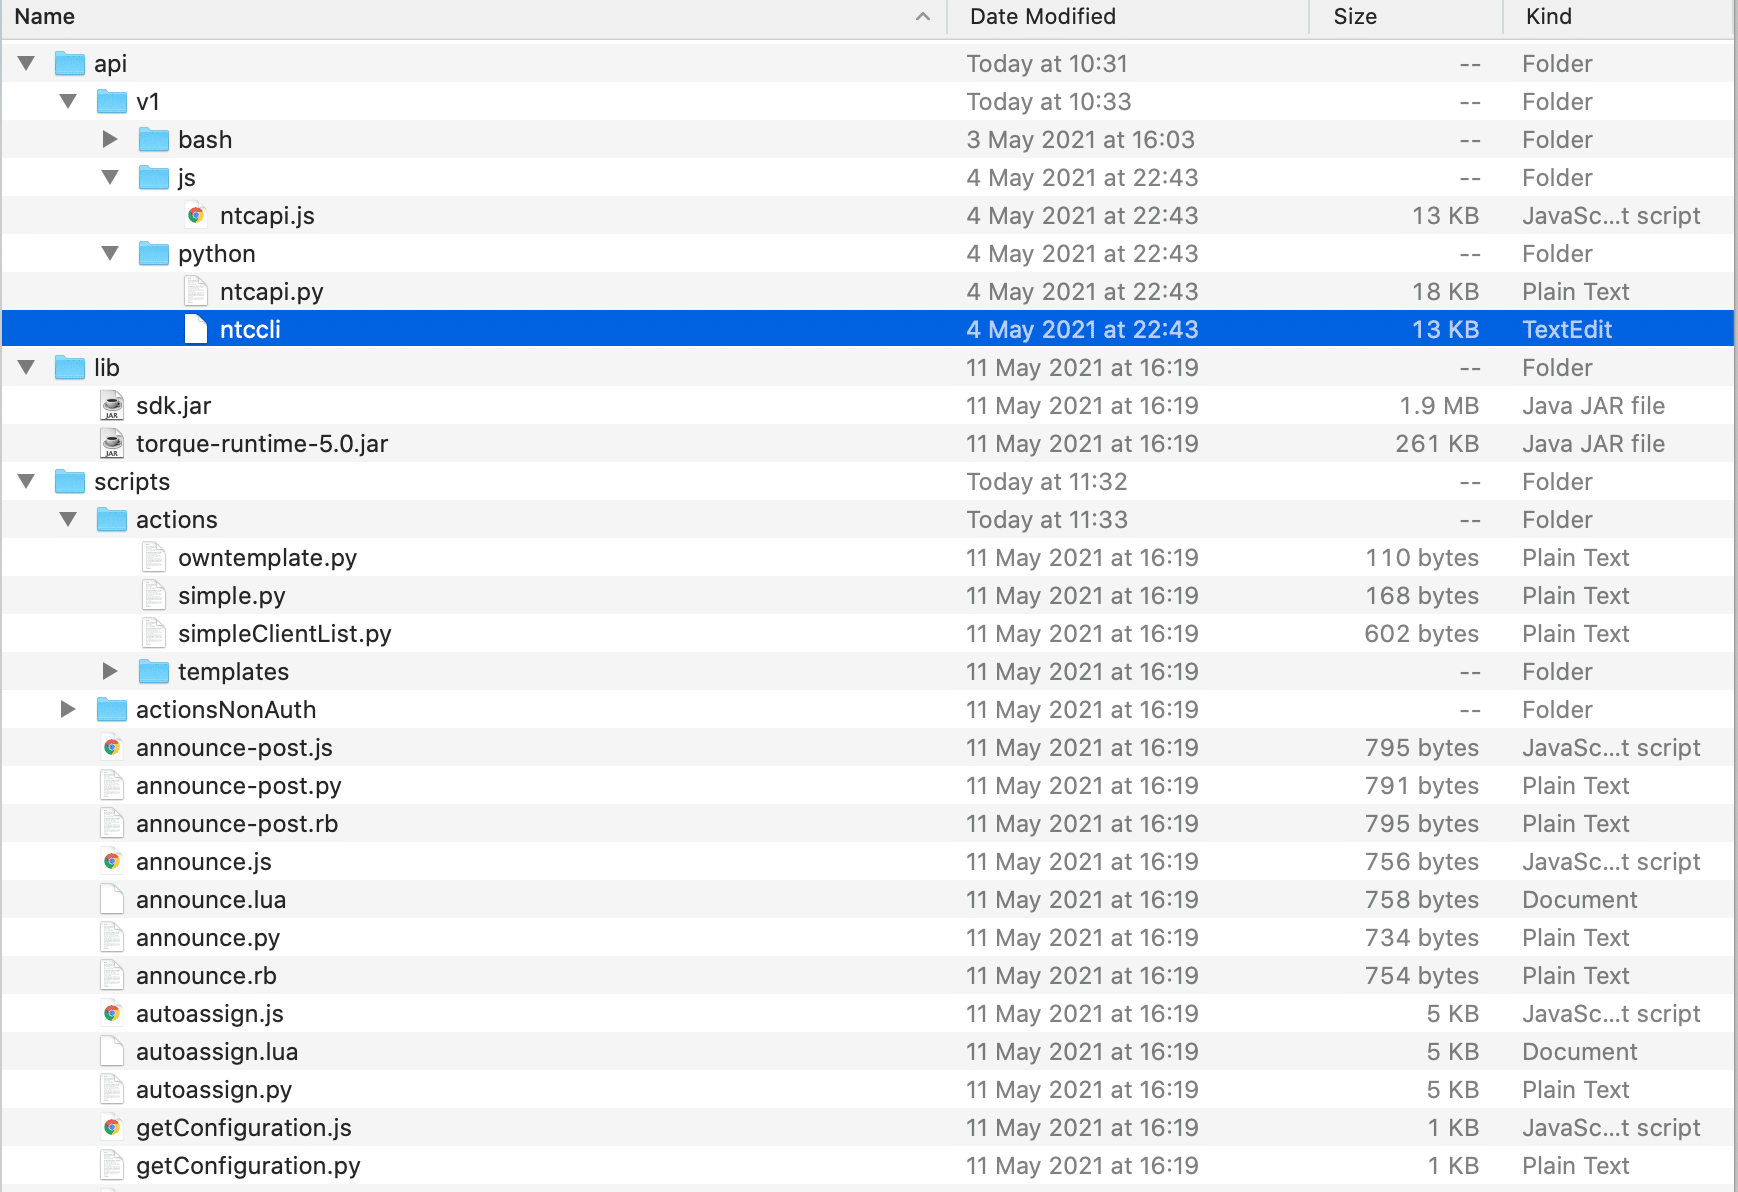Click the ntccli file icon
Image resolution: width=1738 pixels, height=1192 pixels.
click(196, 330)
